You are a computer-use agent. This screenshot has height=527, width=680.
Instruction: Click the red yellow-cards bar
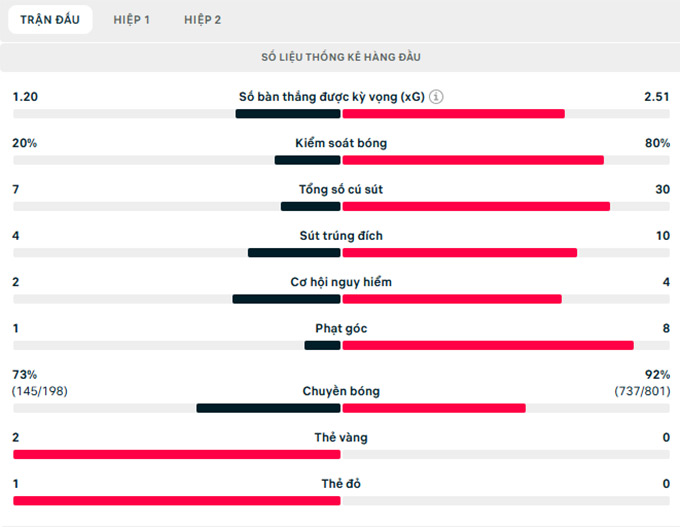point(177,454)
